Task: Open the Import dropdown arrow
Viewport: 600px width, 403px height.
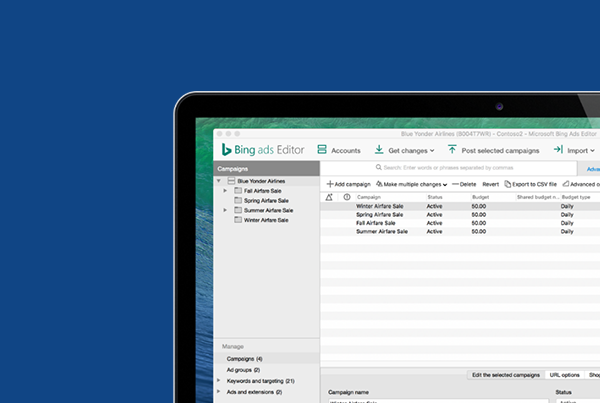Action: pos(592,151)
